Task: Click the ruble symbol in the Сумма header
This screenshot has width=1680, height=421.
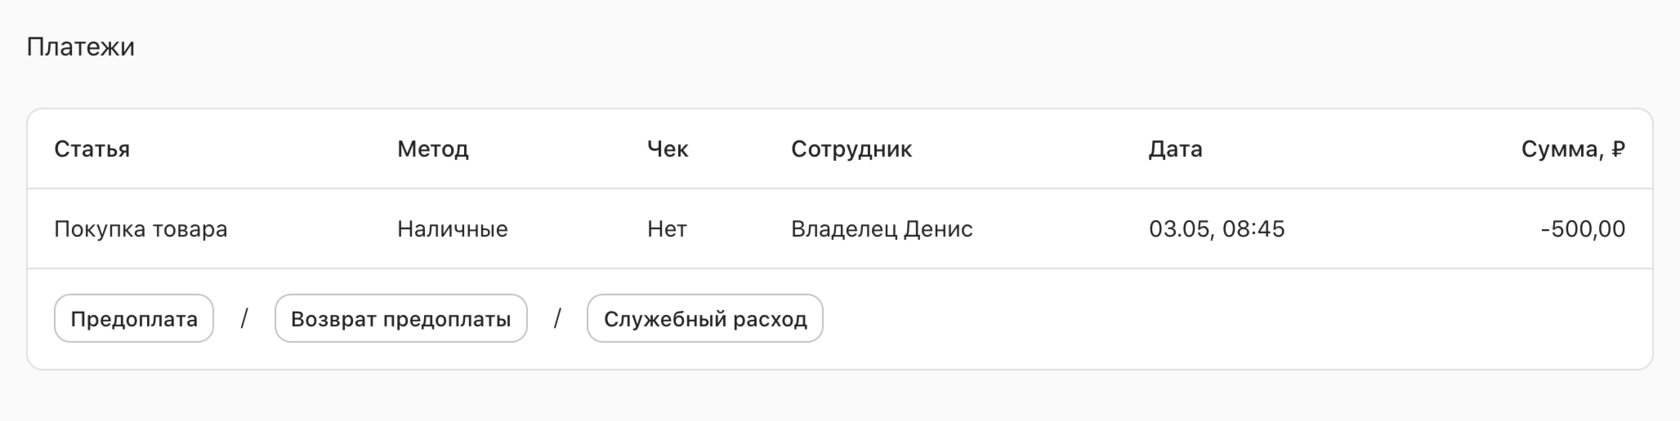Action: (1618, 149)
